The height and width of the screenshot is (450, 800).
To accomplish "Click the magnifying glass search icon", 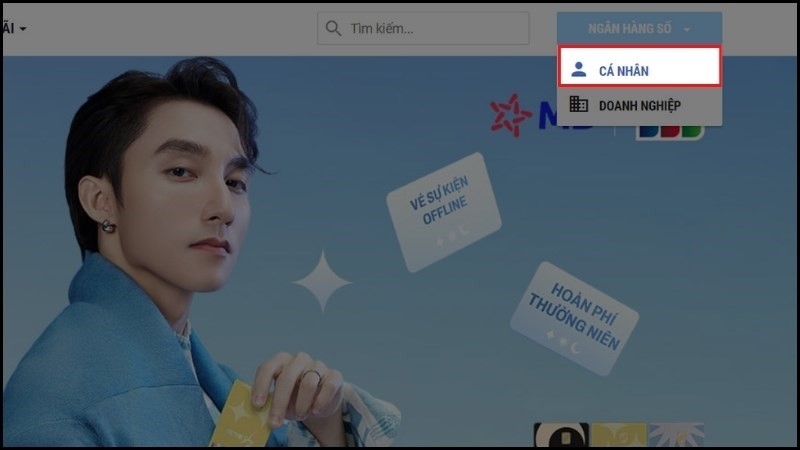I will coord(333,29).
